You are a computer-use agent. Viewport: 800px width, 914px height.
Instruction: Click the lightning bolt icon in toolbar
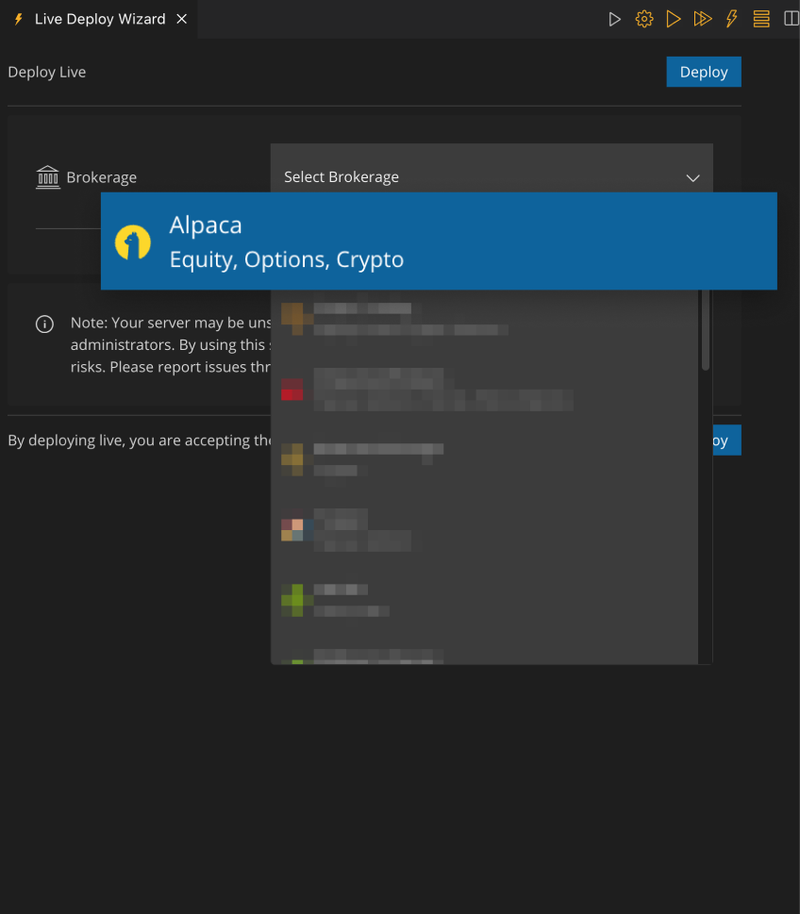pyautogui.click(x=732, y=19)
